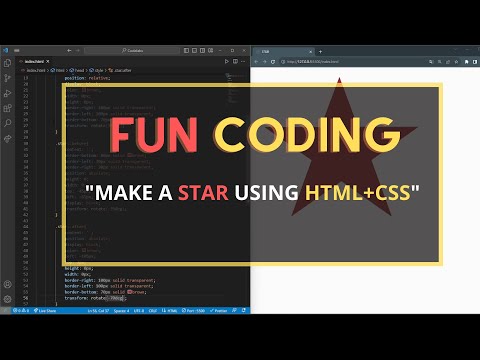Click the VS Code command center search box
Image resolution: width=480 pixels, height=360 pixels.
click(x=132, y=51)
